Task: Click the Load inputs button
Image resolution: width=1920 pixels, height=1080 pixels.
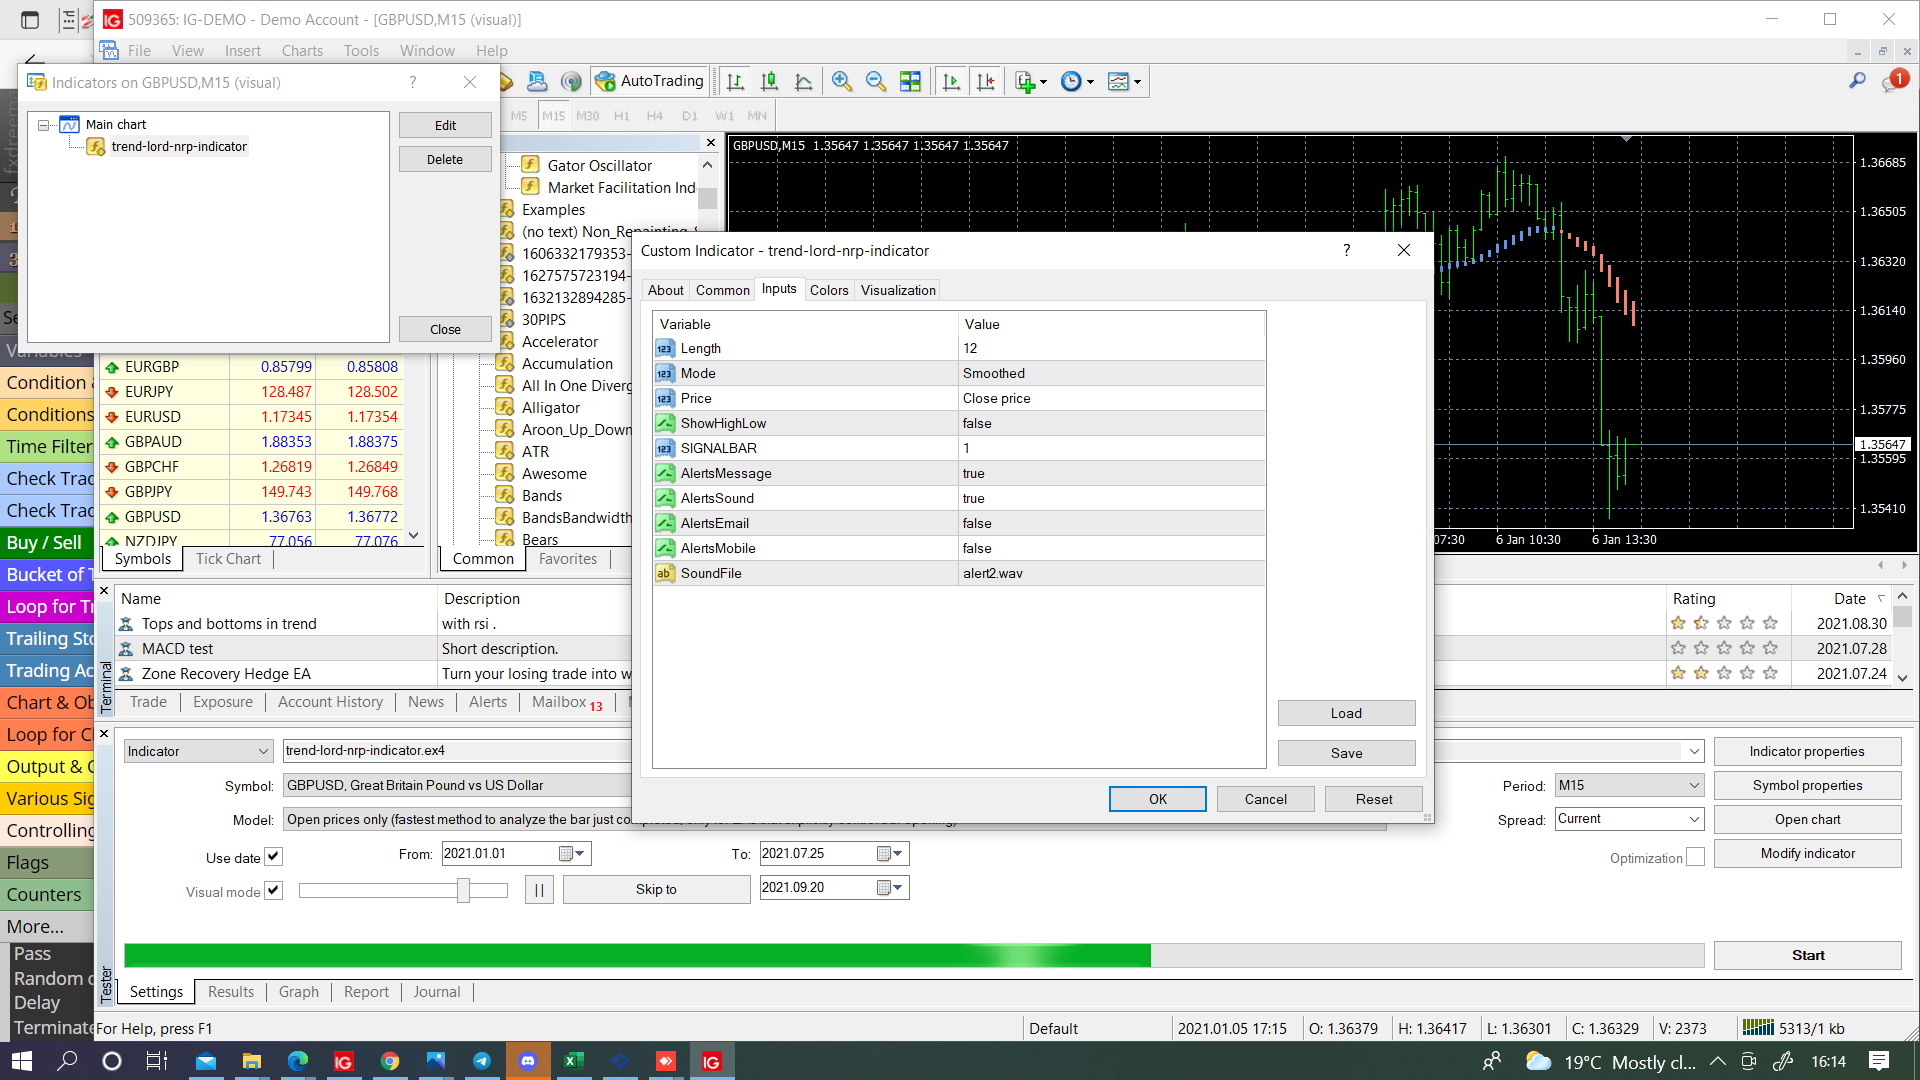Action: coord(1346,713)
